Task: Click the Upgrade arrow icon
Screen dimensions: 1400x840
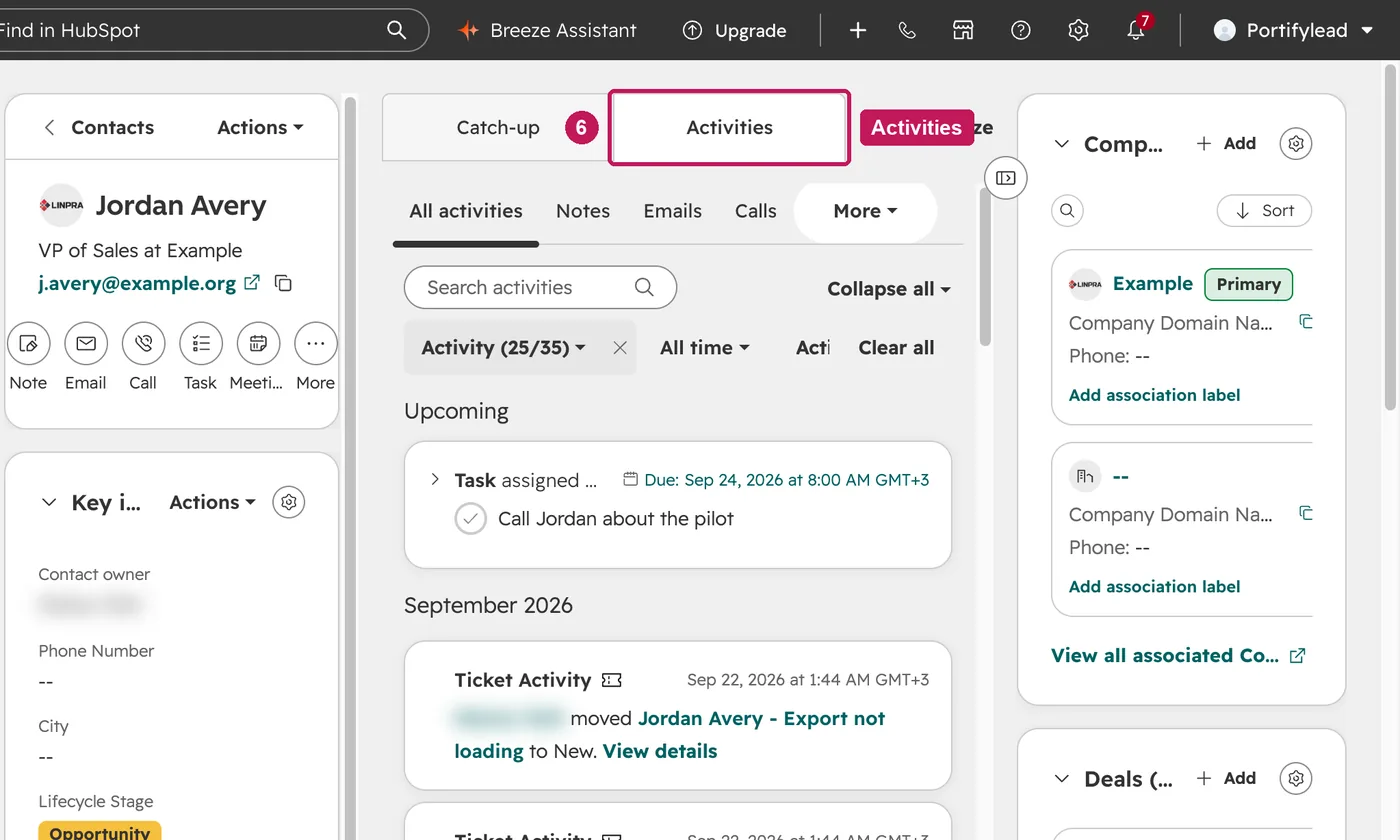Action: pos(692,30)
